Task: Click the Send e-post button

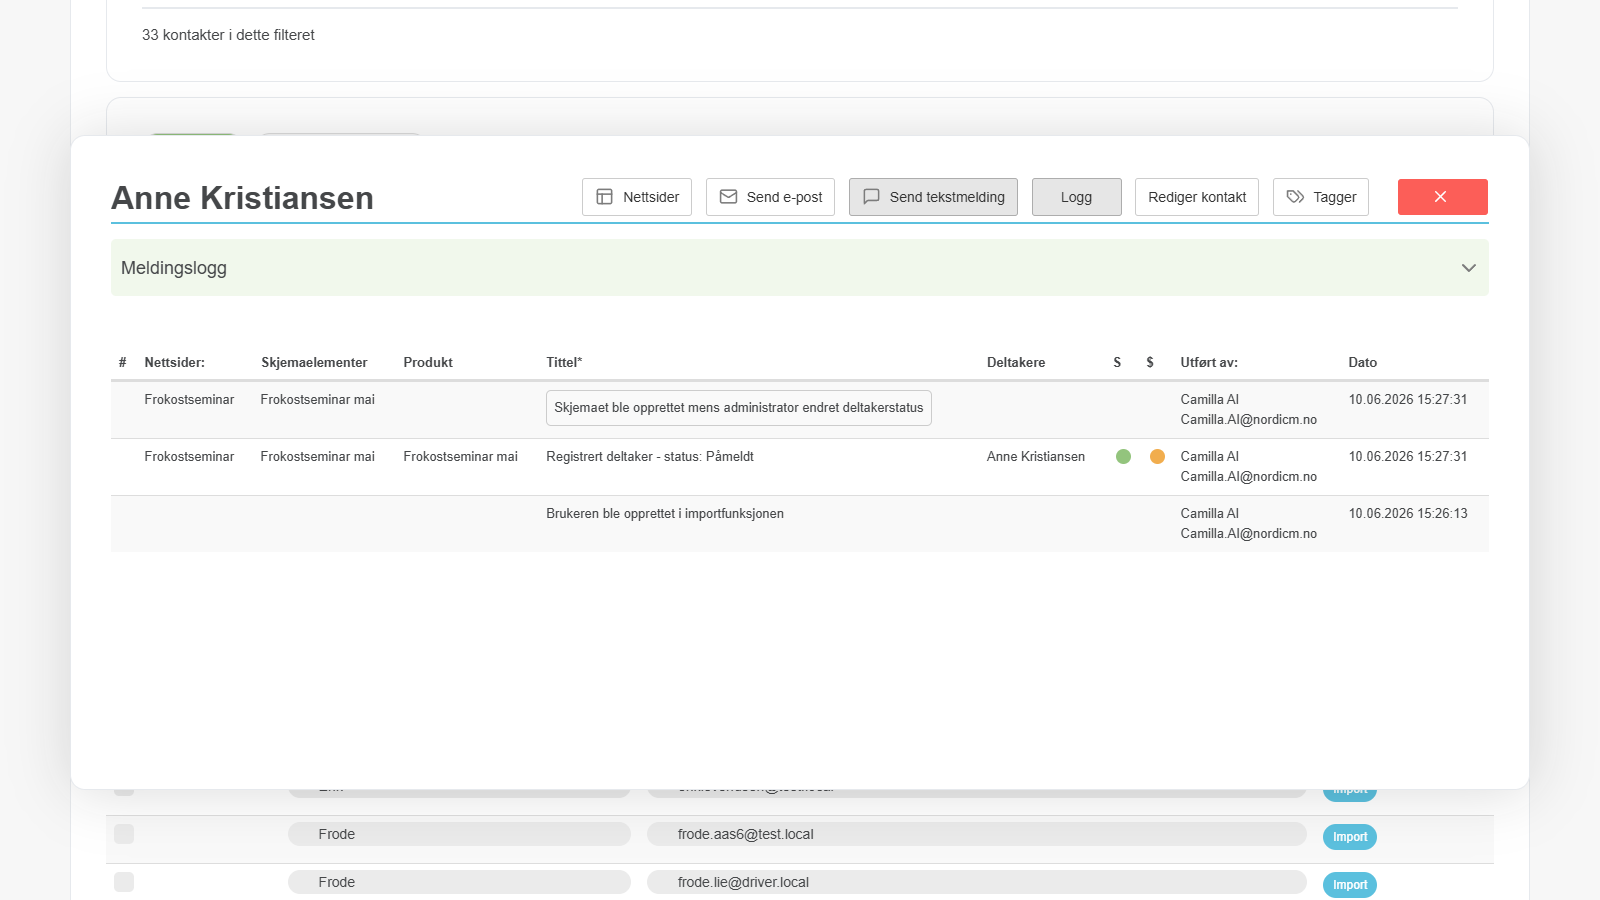Action: coord(770,197)
